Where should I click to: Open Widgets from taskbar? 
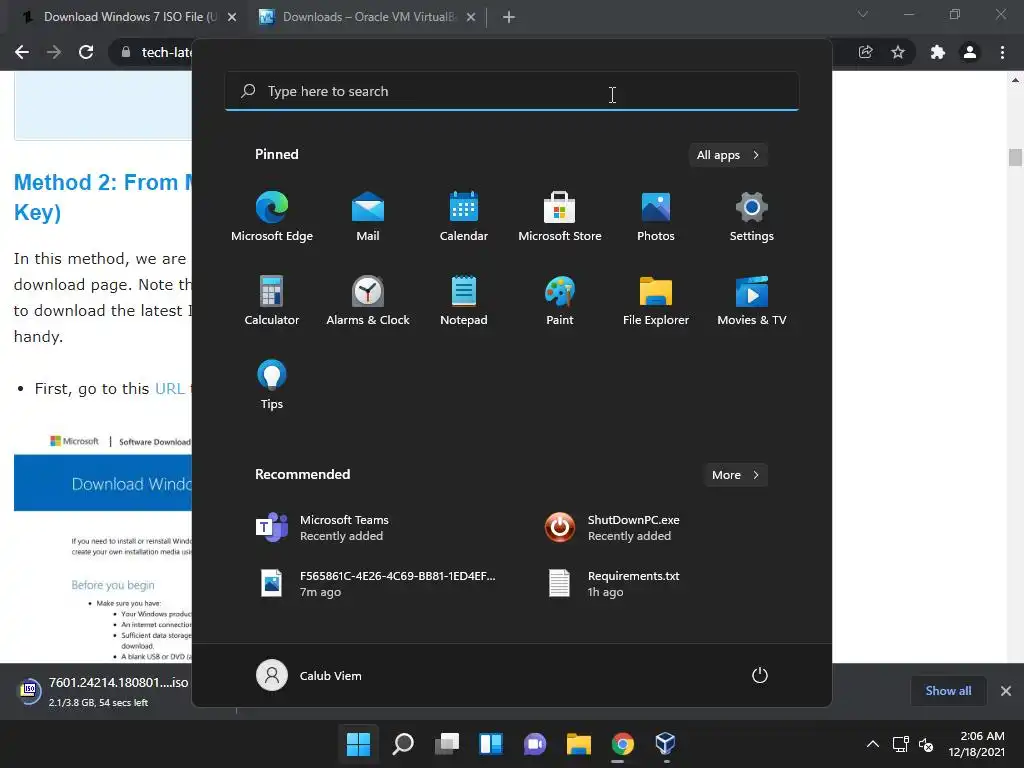[491, 744]
